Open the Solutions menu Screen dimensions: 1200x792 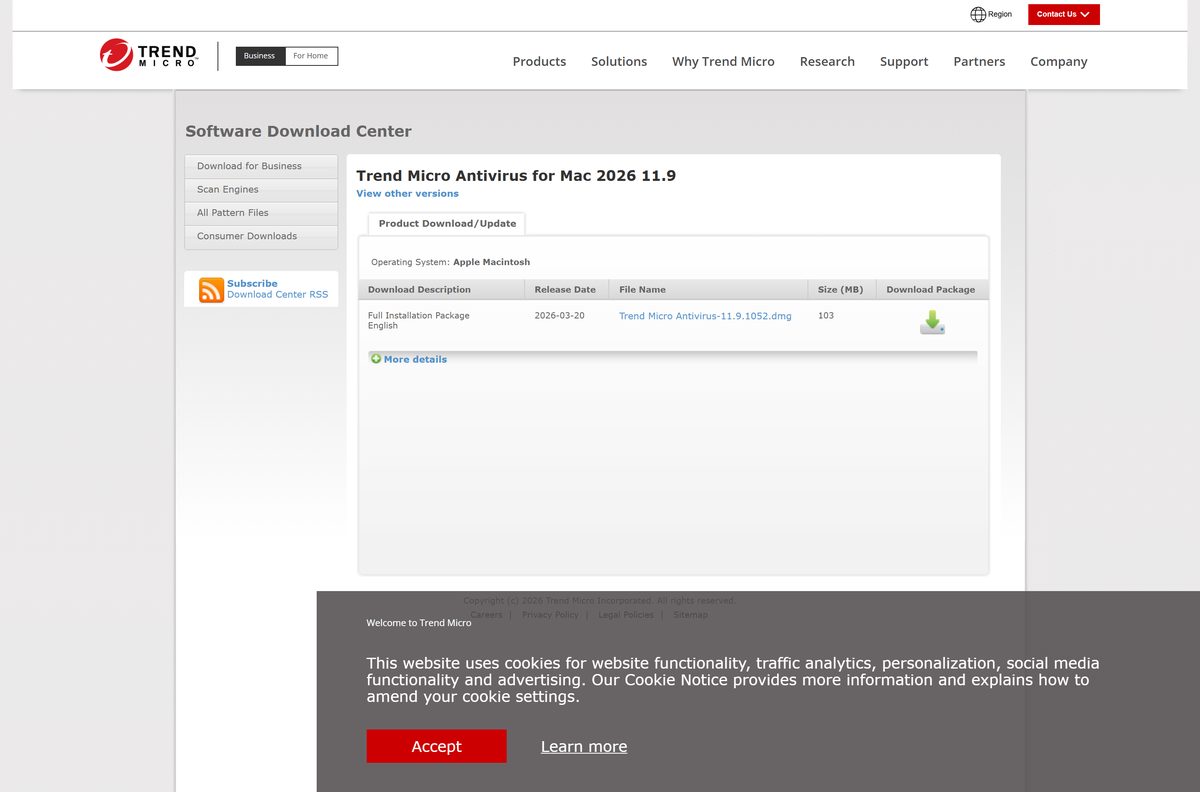tap(619, 61)
